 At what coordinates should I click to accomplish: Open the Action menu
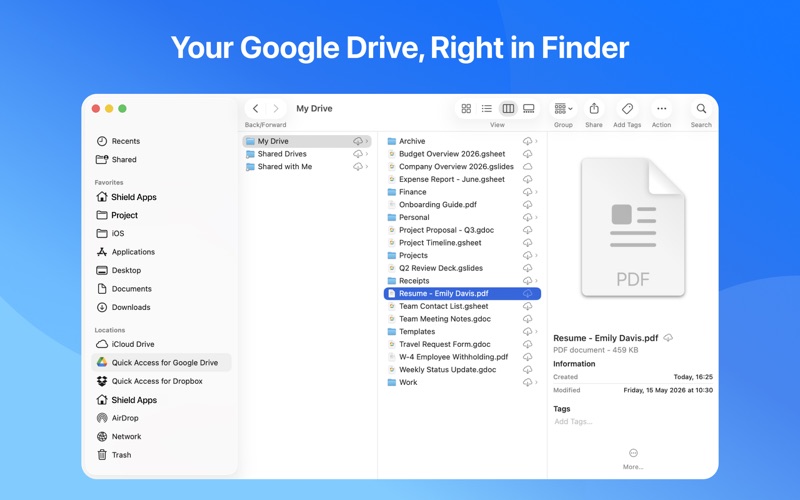click(661, 108)
